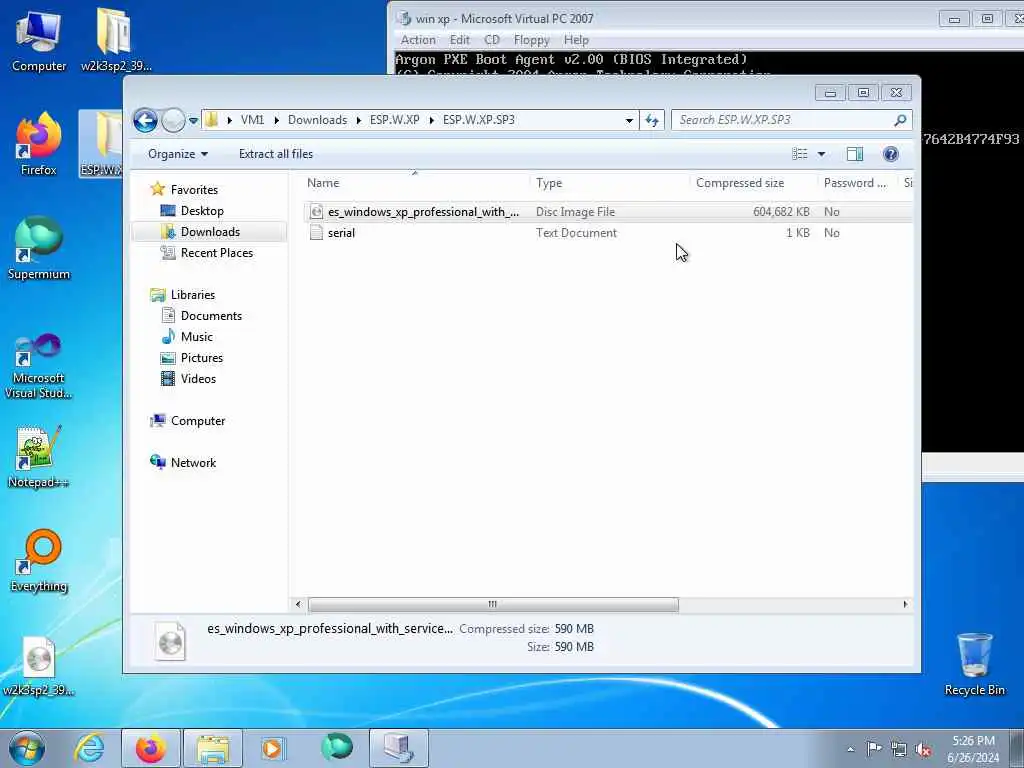Launch Firefox from the desktop shortcut
Viewport: 1024px width, 768px height.
click(x=39, y=145)
